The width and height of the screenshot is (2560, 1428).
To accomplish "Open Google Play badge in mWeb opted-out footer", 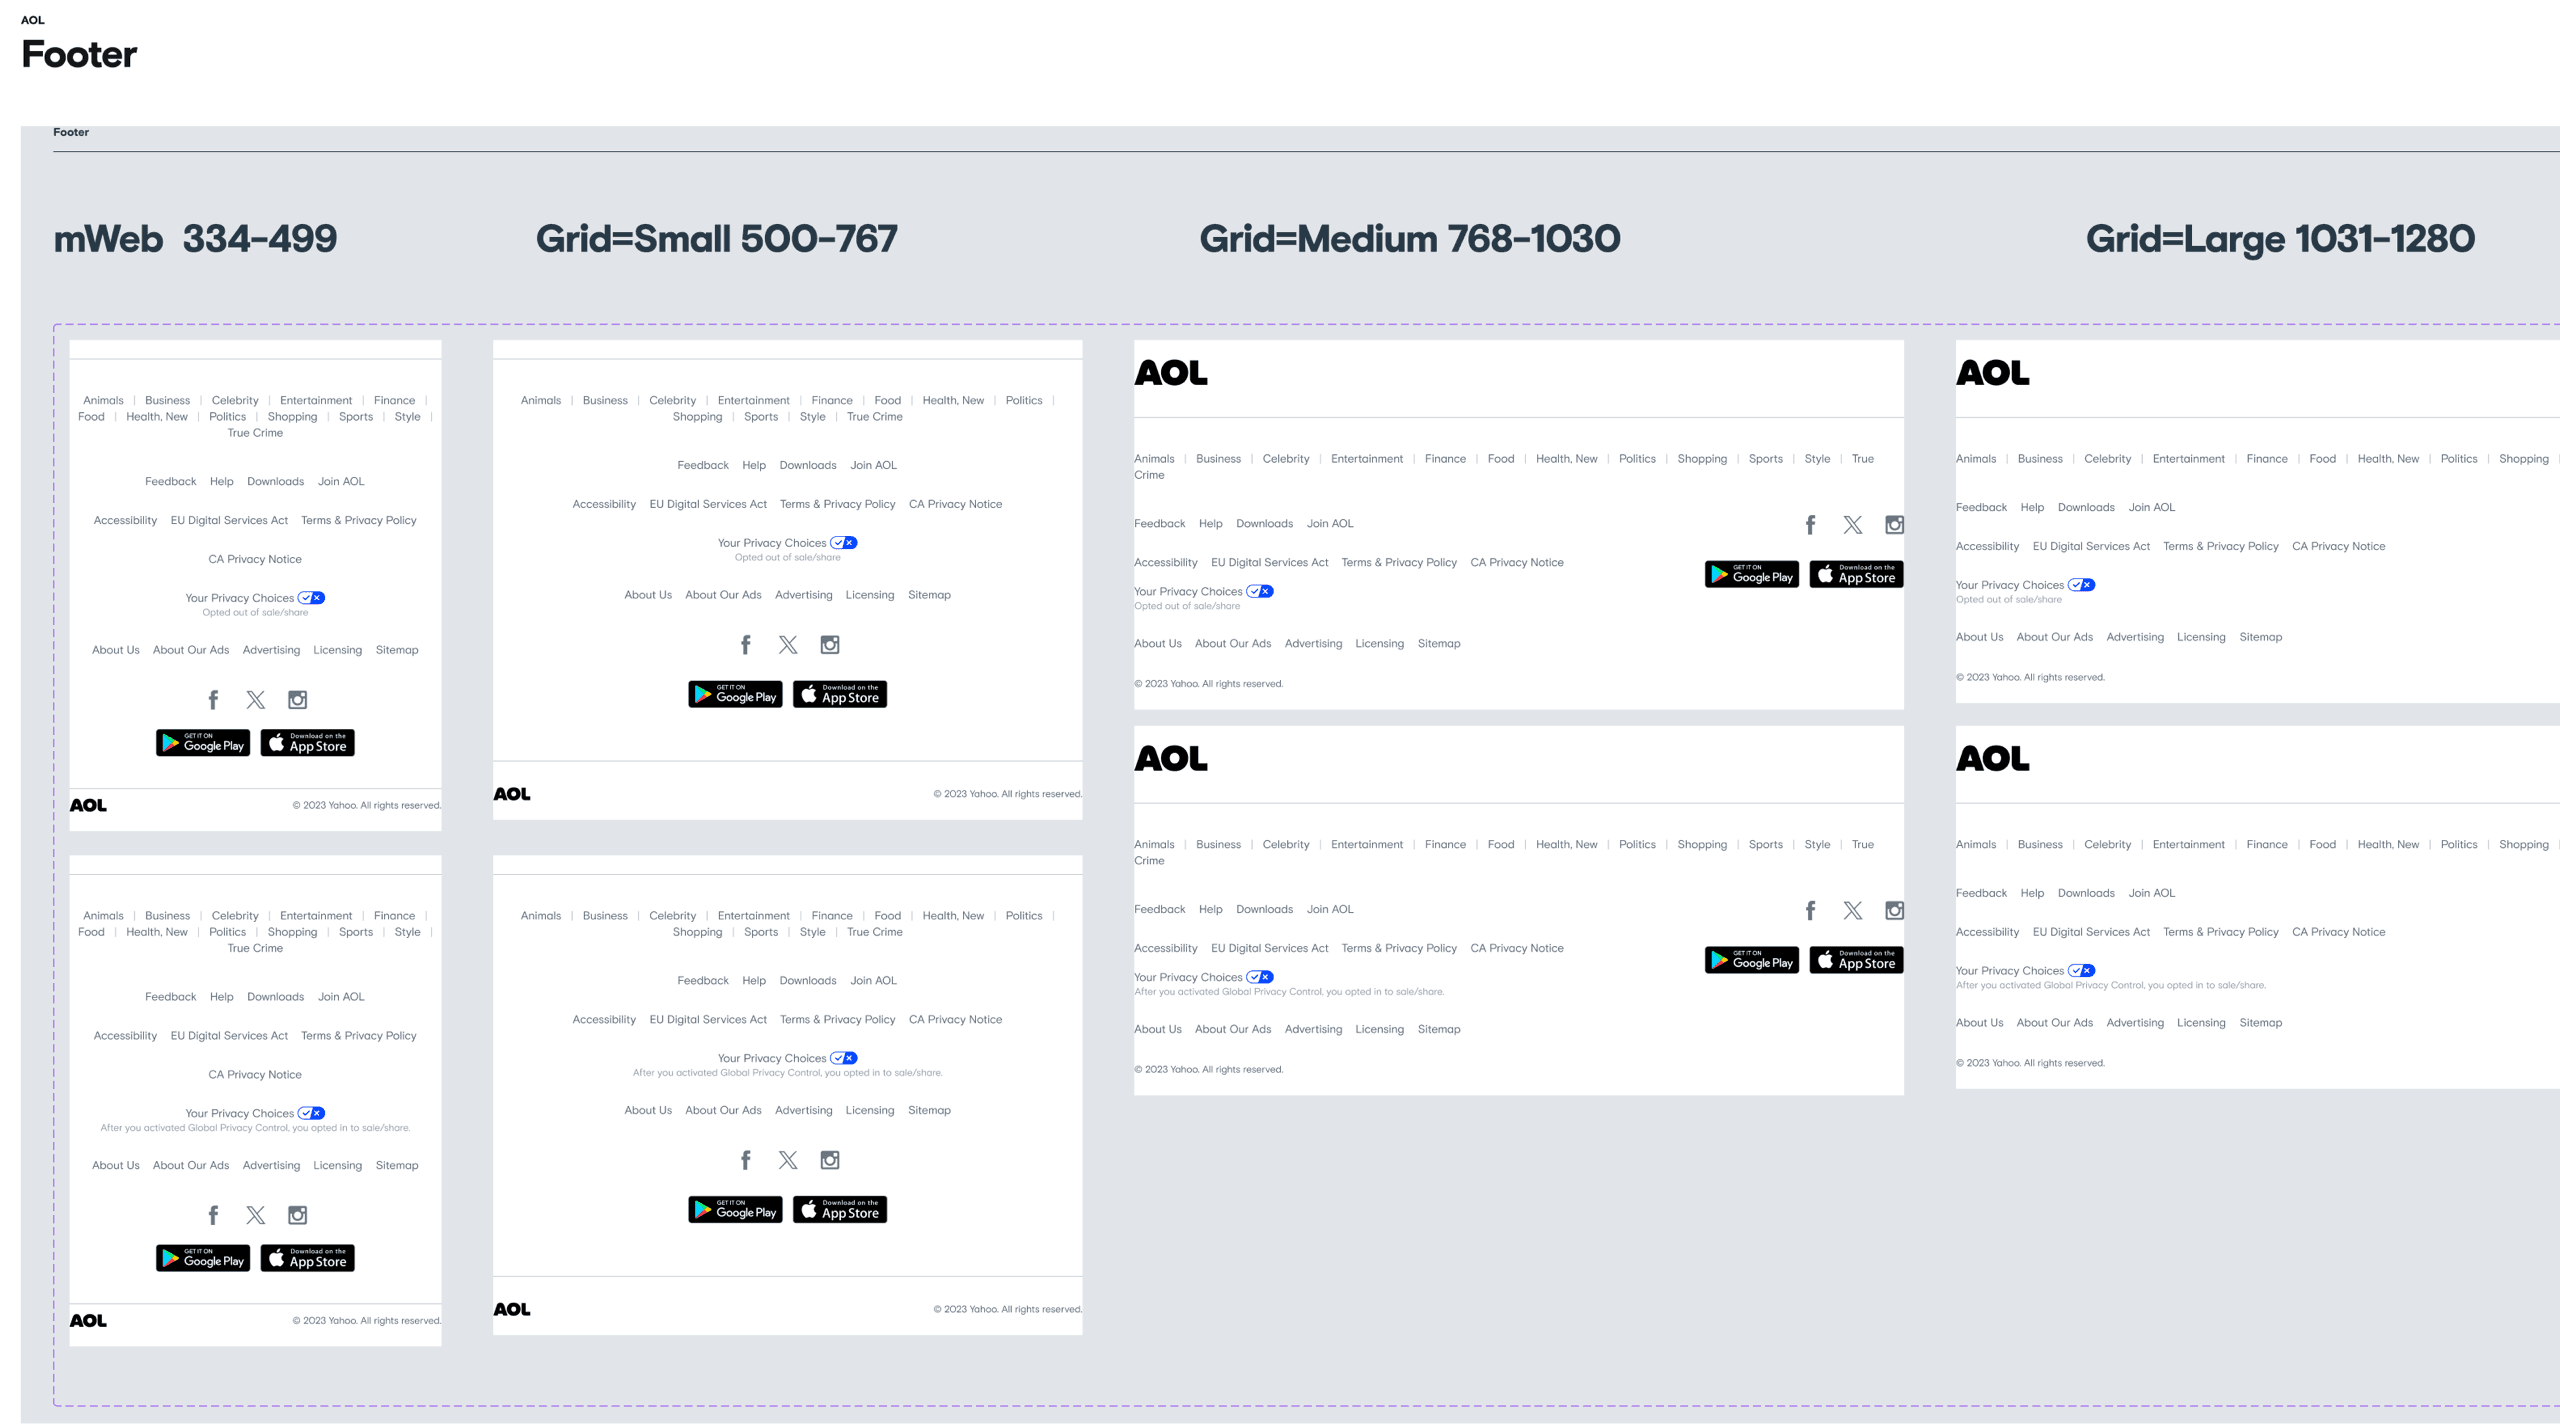I will (x=203, y=743).
